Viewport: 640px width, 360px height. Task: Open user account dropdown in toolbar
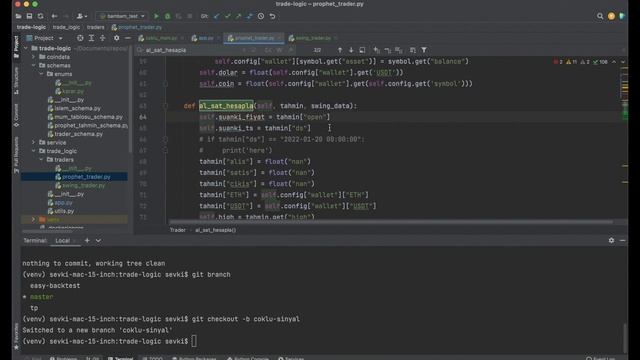(x=82, y=16)
